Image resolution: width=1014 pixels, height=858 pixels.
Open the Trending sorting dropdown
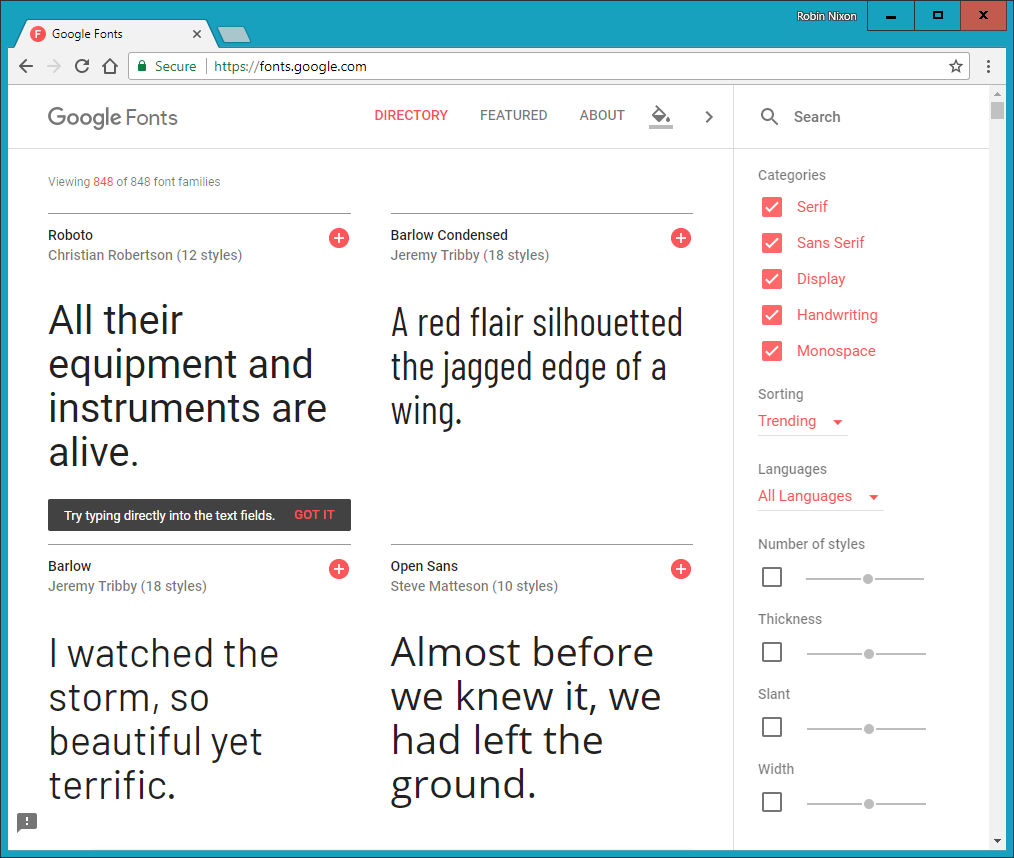pos(802,422)
